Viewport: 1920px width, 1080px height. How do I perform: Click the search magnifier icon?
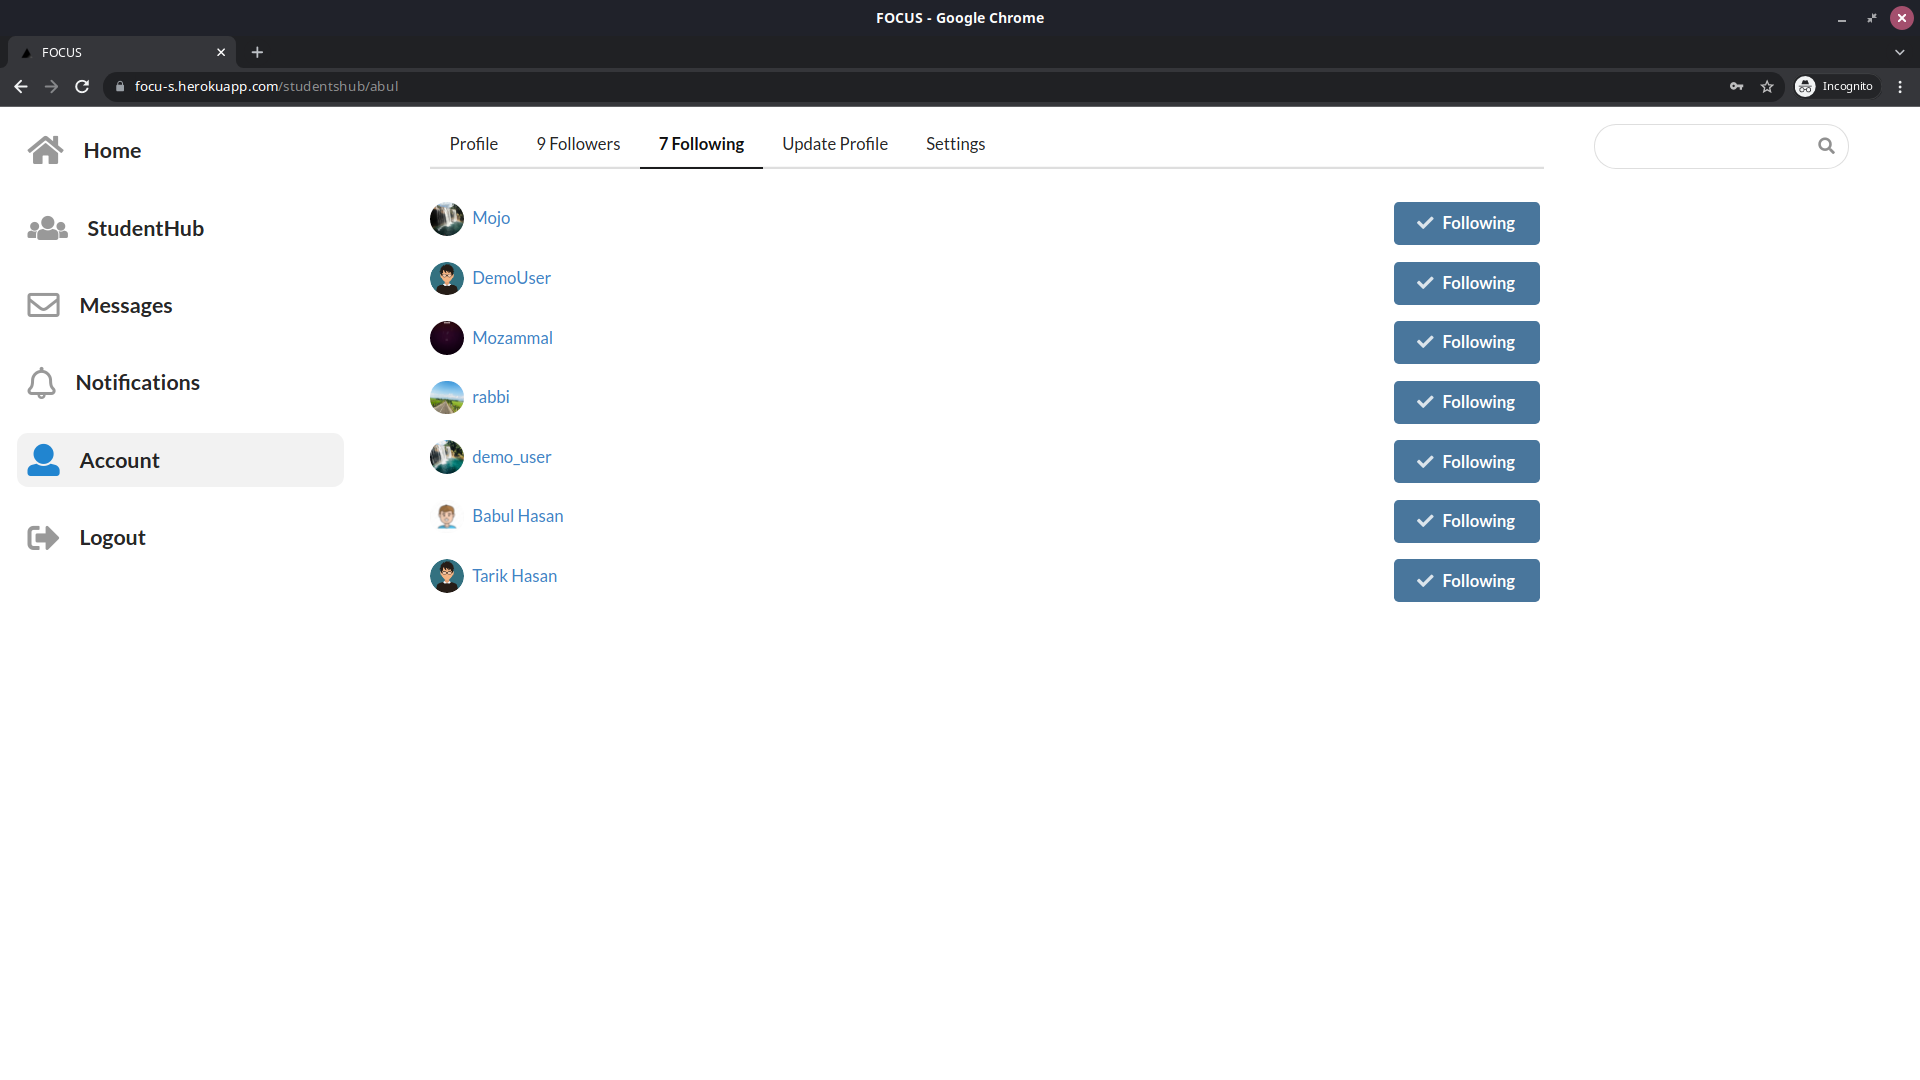pyautogui.click(x=1827, y=145)
